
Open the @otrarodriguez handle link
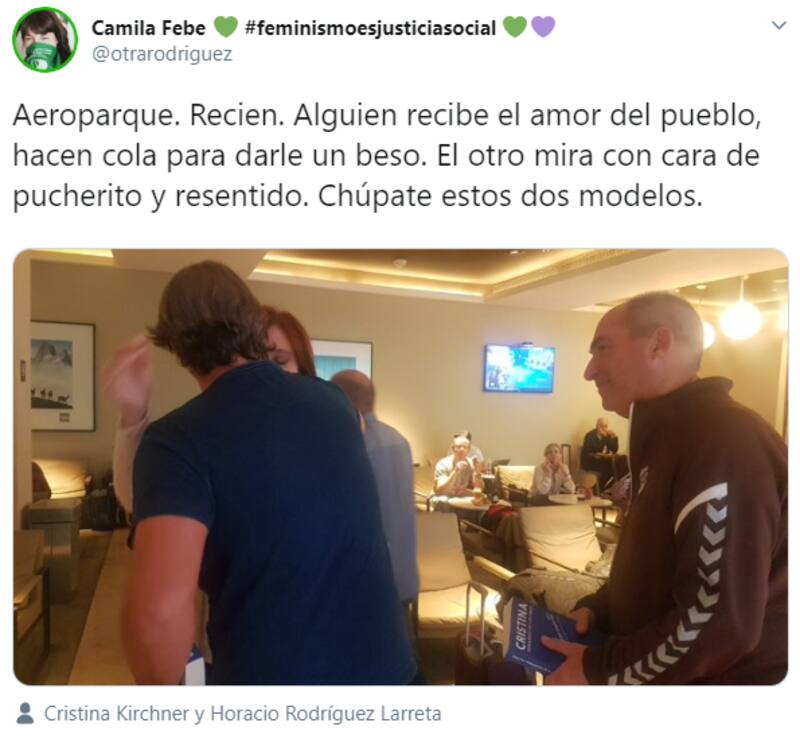coord(162,54)
